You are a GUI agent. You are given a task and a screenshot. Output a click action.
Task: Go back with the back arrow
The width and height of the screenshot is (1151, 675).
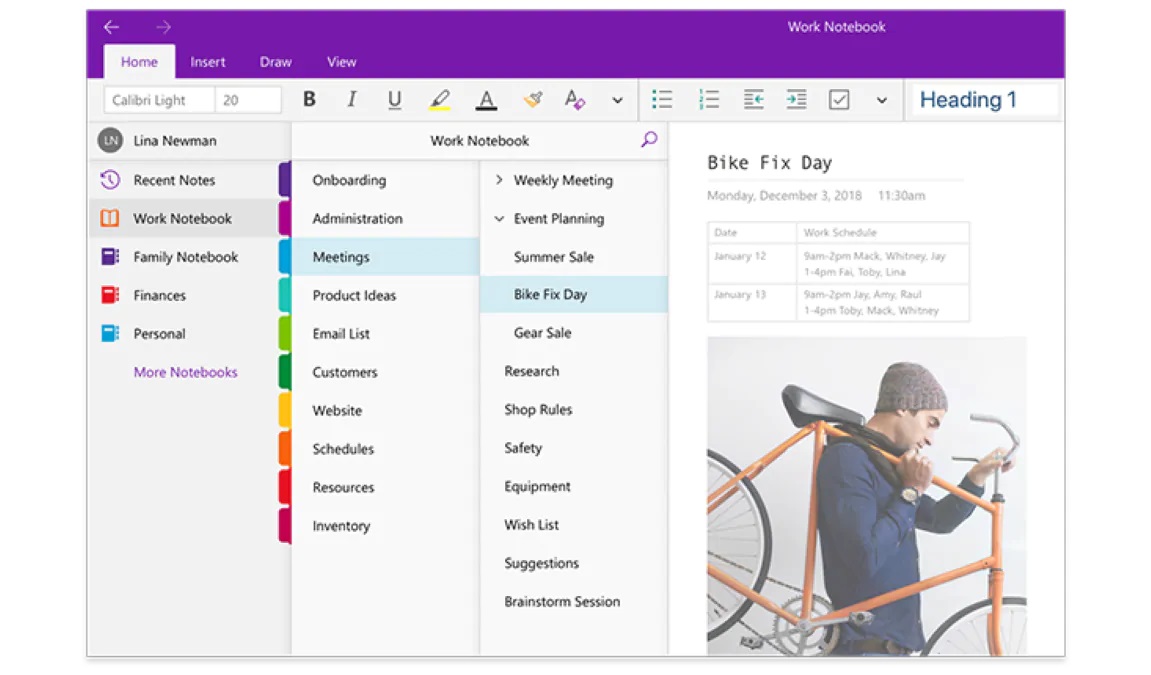point(112,27)
